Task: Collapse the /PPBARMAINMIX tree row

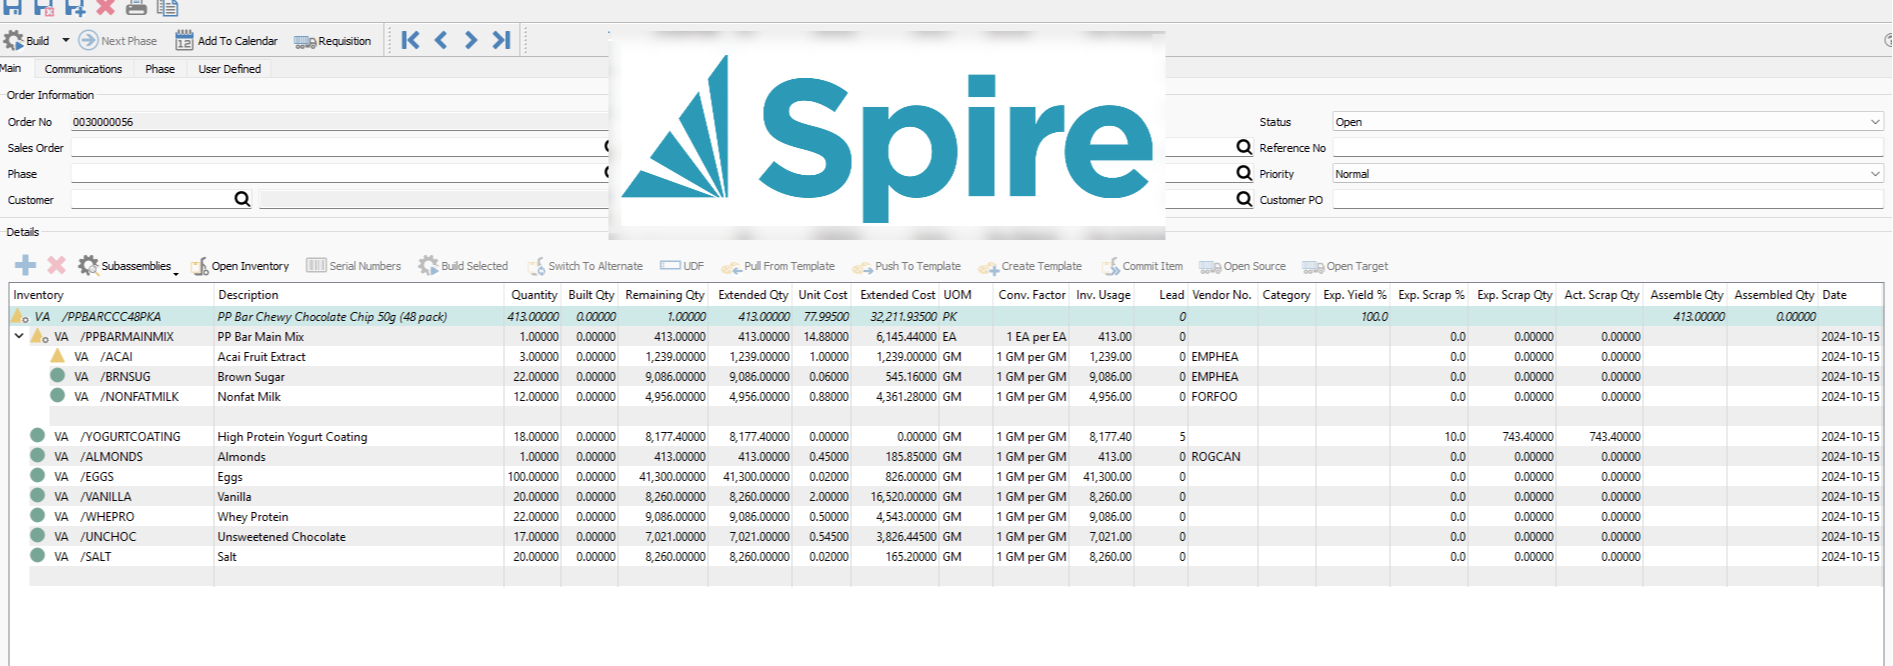Action: pyautogui.click(x=19, y=336)
